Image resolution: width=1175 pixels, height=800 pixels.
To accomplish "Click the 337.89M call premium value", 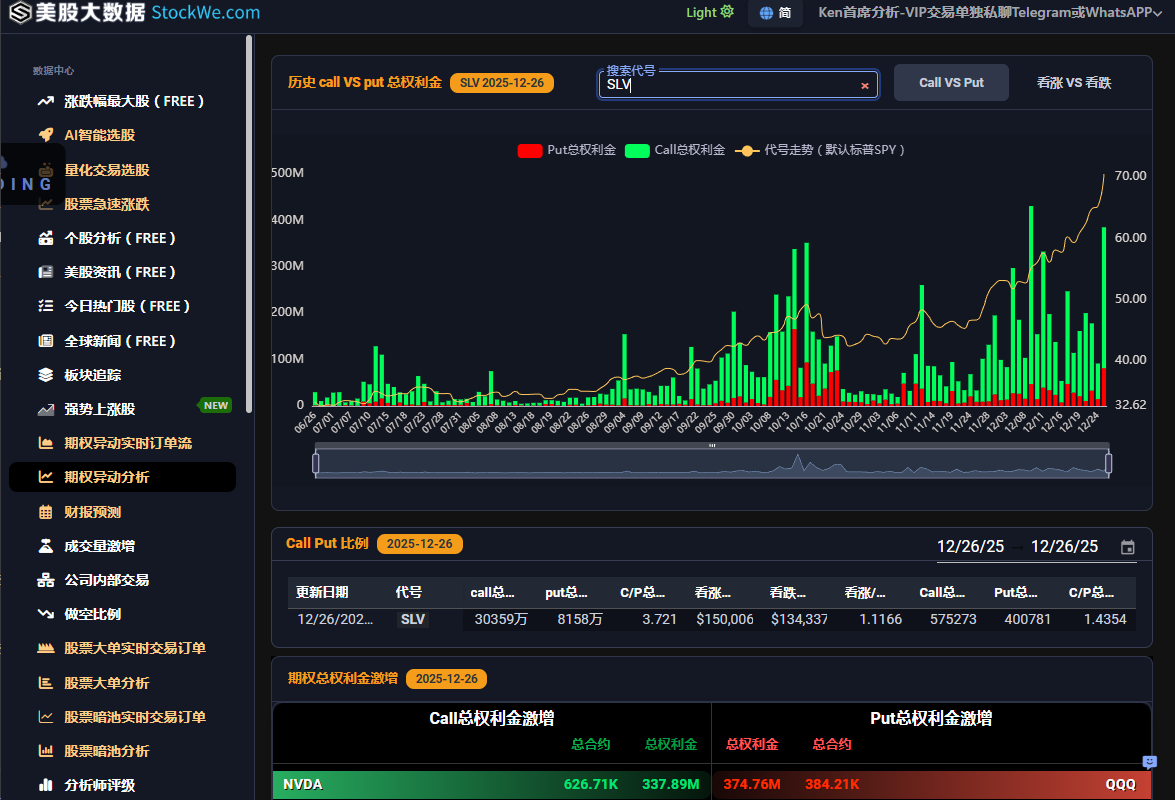I will pos(671,784).
